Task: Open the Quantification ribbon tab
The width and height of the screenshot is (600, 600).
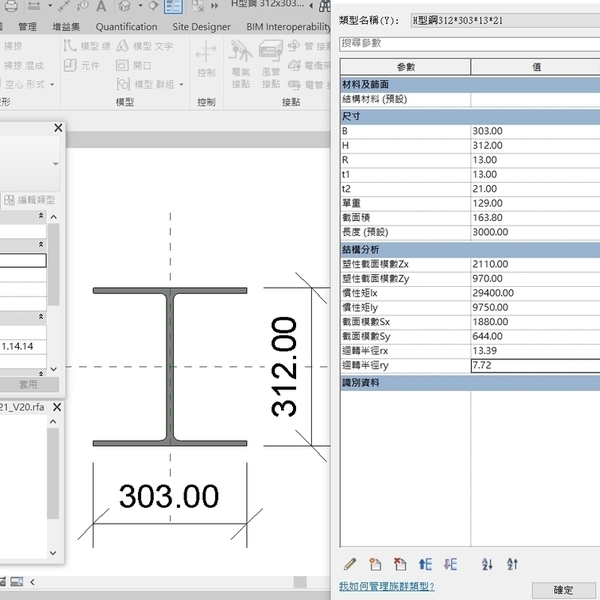Action: 128,26
